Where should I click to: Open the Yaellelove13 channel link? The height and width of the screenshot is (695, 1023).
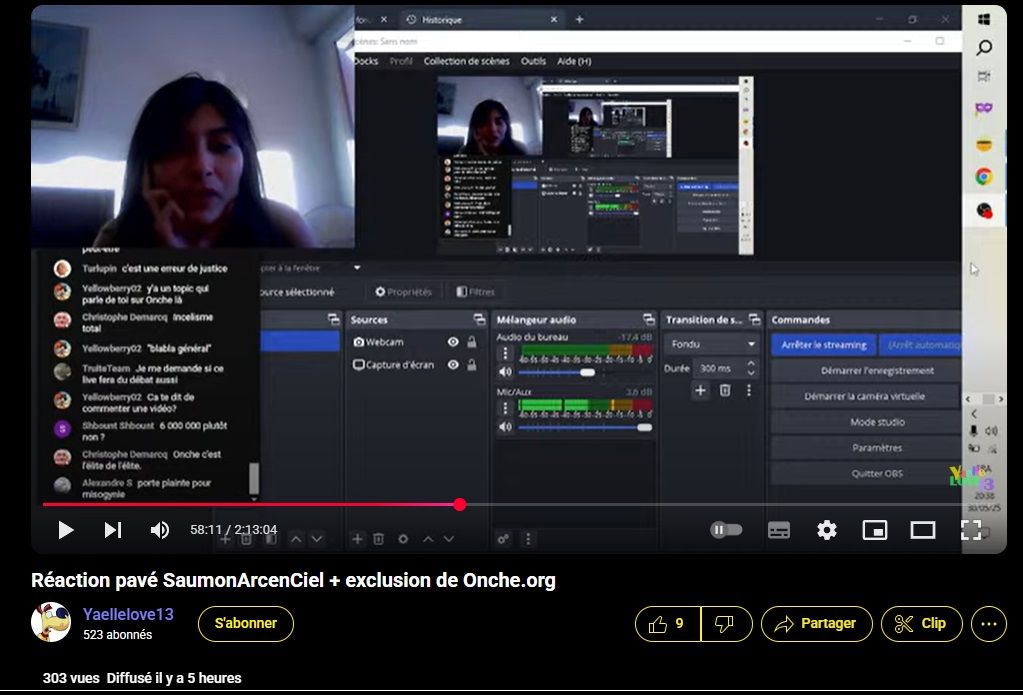(128, 614)
